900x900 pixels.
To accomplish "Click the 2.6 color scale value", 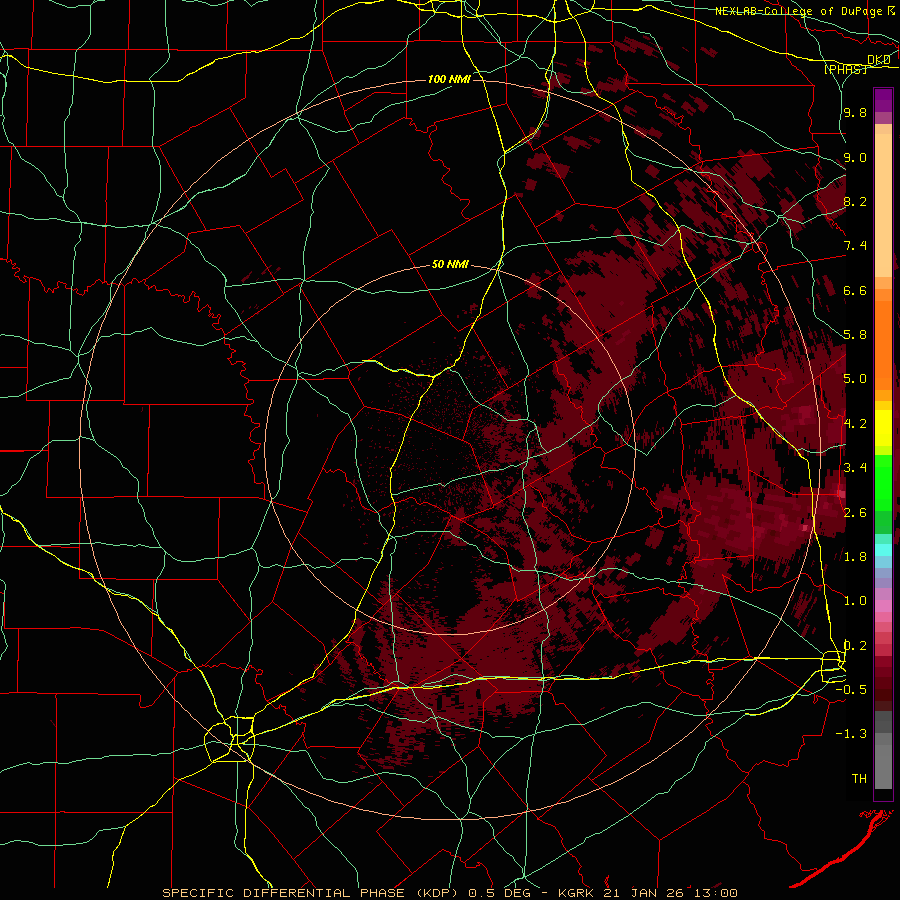I will (x=855, y=512).
